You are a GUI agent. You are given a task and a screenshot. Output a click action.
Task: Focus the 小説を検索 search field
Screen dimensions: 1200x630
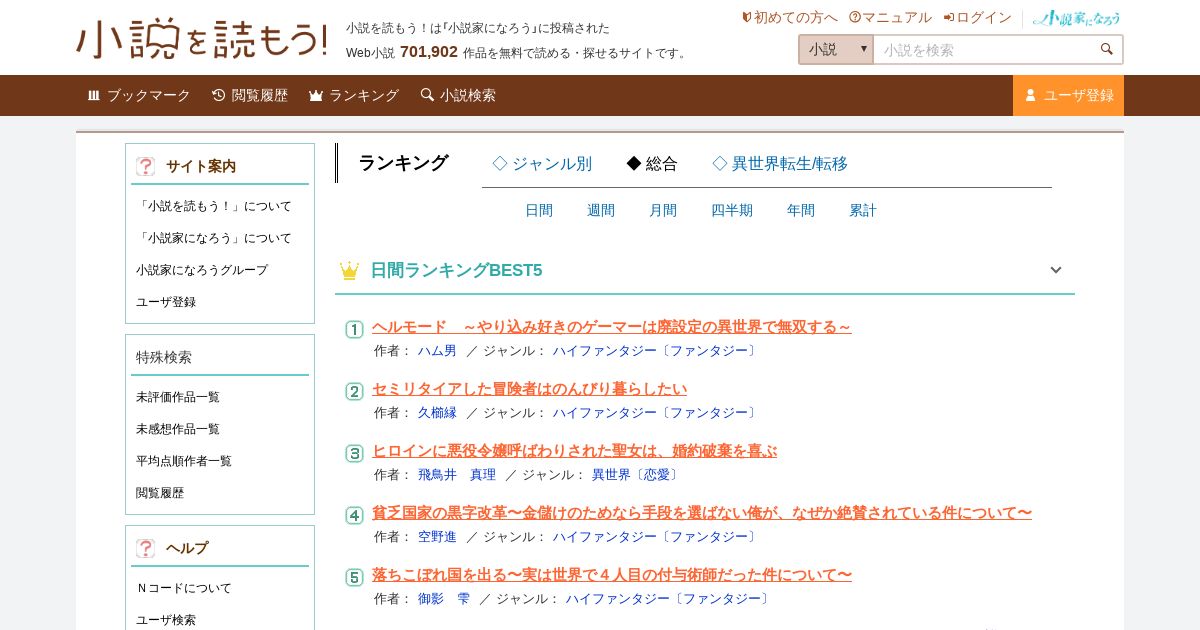[x=984, y=49]
